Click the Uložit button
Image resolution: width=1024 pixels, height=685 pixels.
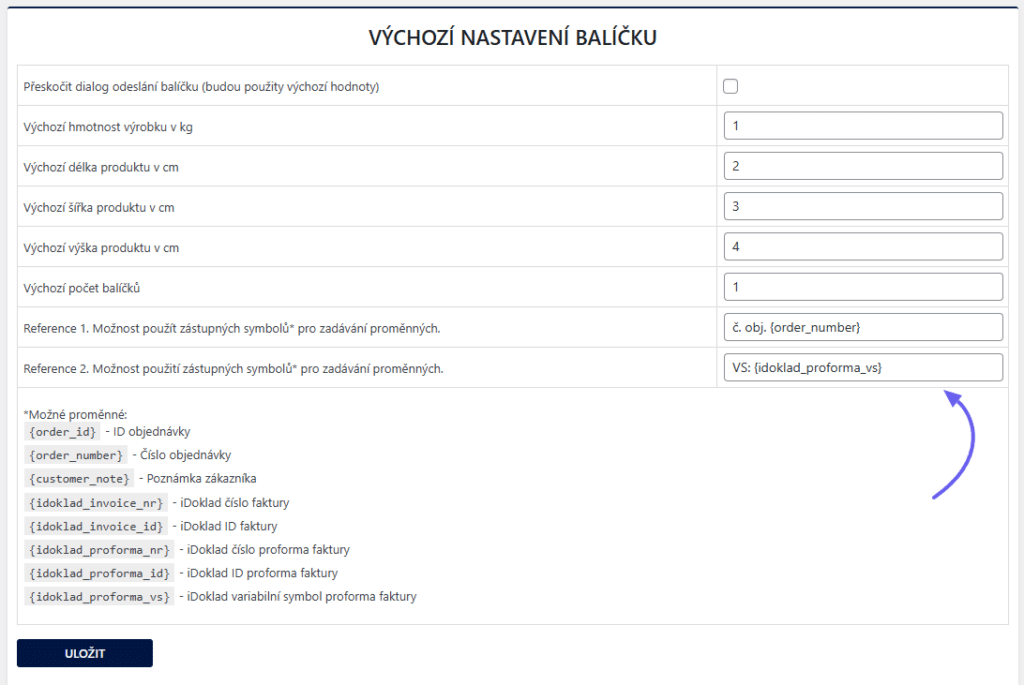(84, 653)
